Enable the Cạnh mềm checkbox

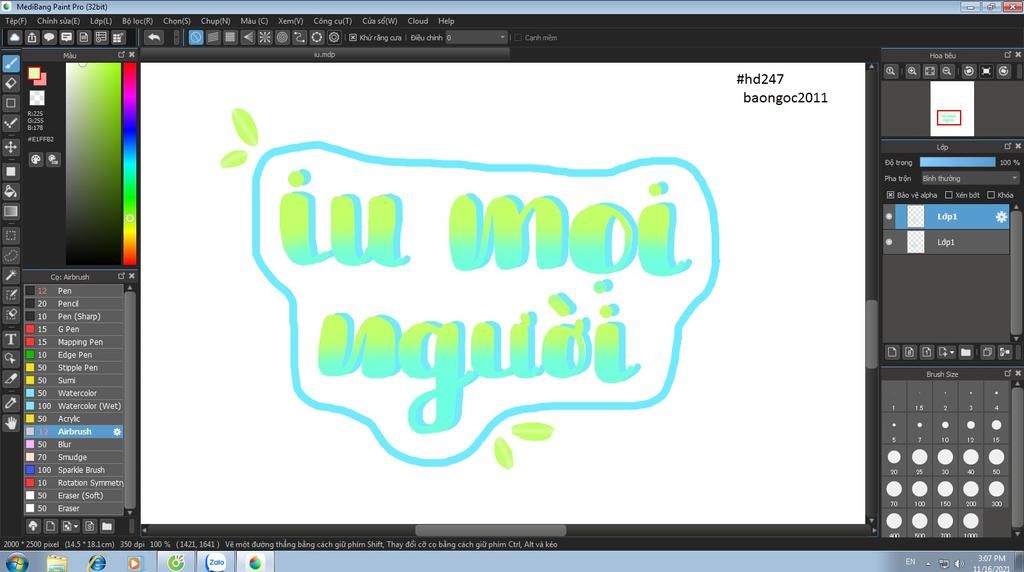(518, 38)
